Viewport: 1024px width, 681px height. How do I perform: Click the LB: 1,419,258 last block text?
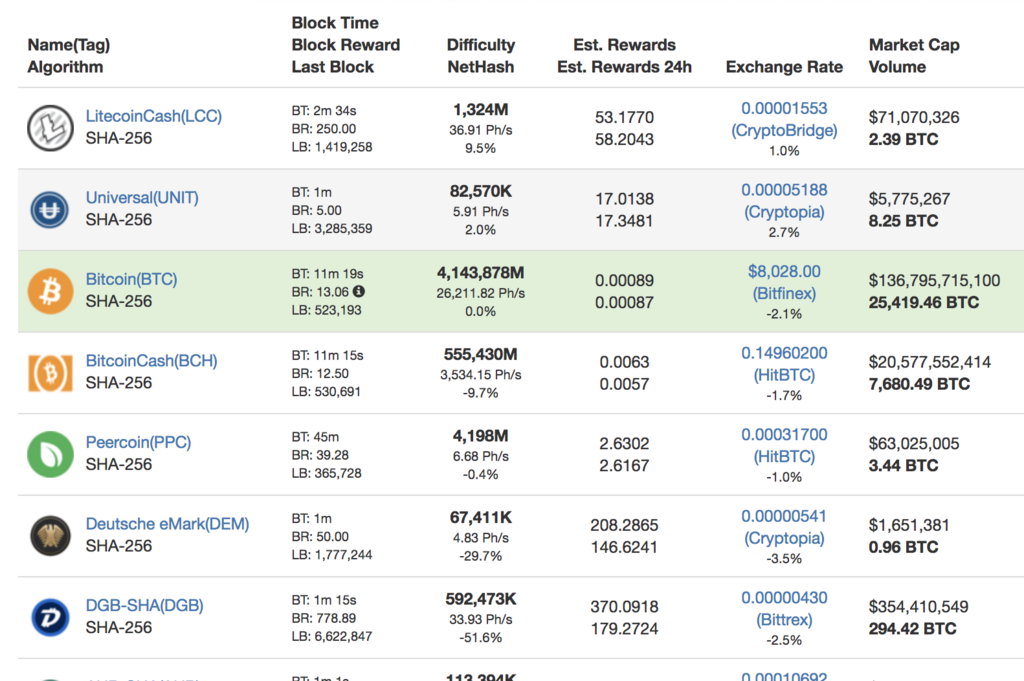coord(332,147)
